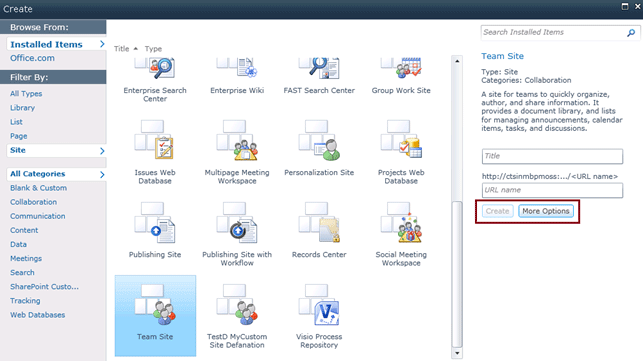The width and height of the screenshot is (643, 361).
Task: Click the Team Site heading in details pane
Action: point(502,56)
